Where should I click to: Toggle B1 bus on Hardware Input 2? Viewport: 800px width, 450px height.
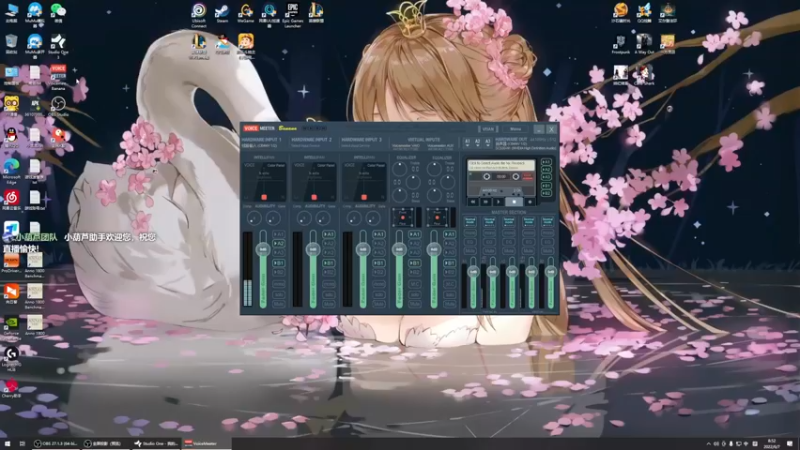pos(329,263)
